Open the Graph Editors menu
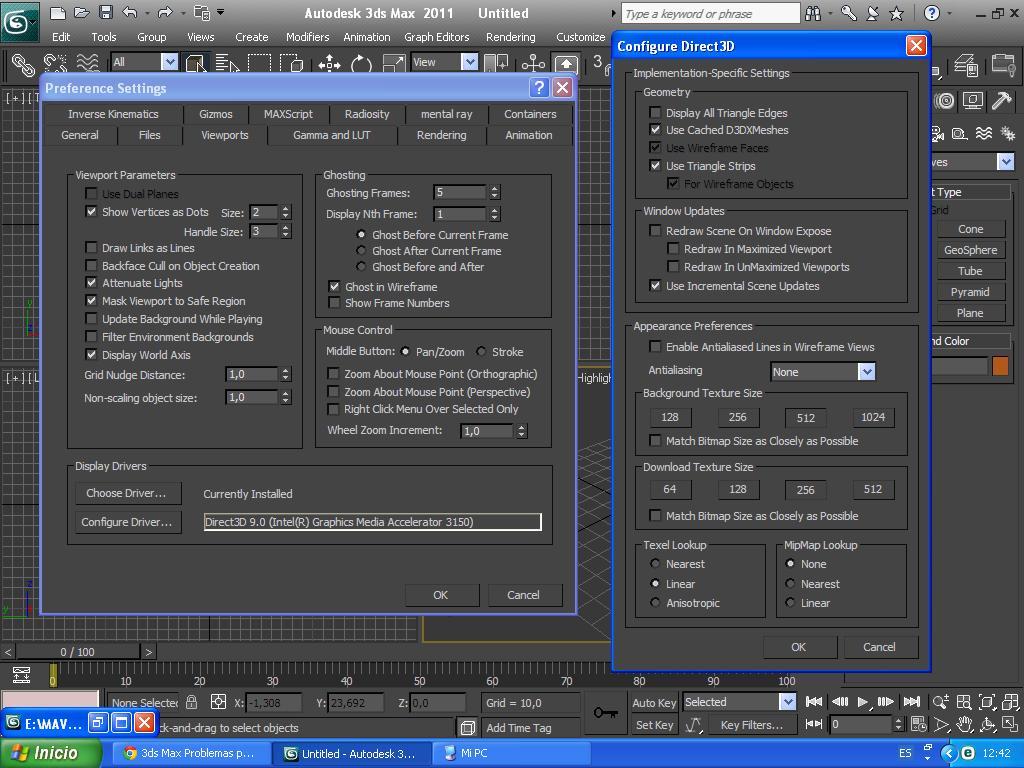Viewport: 1024px width, 768px height. click(436, 37)
